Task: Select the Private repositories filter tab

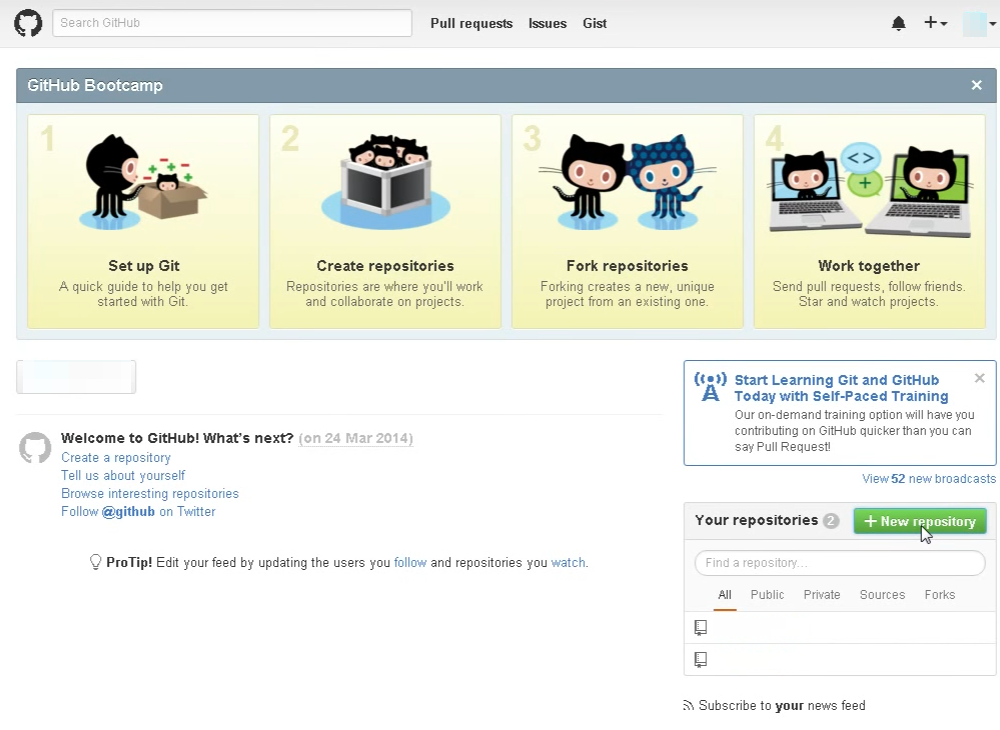Action: point(821,595)
